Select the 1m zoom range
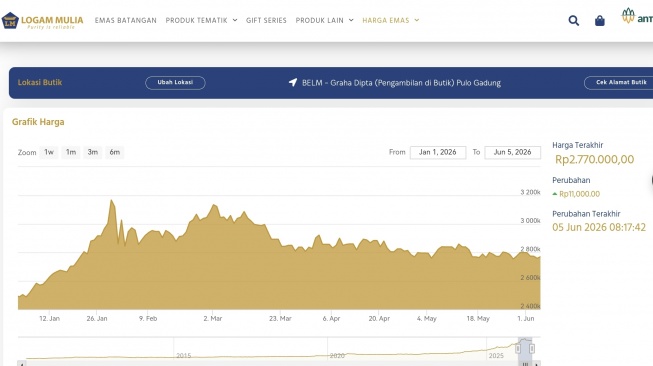This screenshot has height=366, width=653. [71, 152]
